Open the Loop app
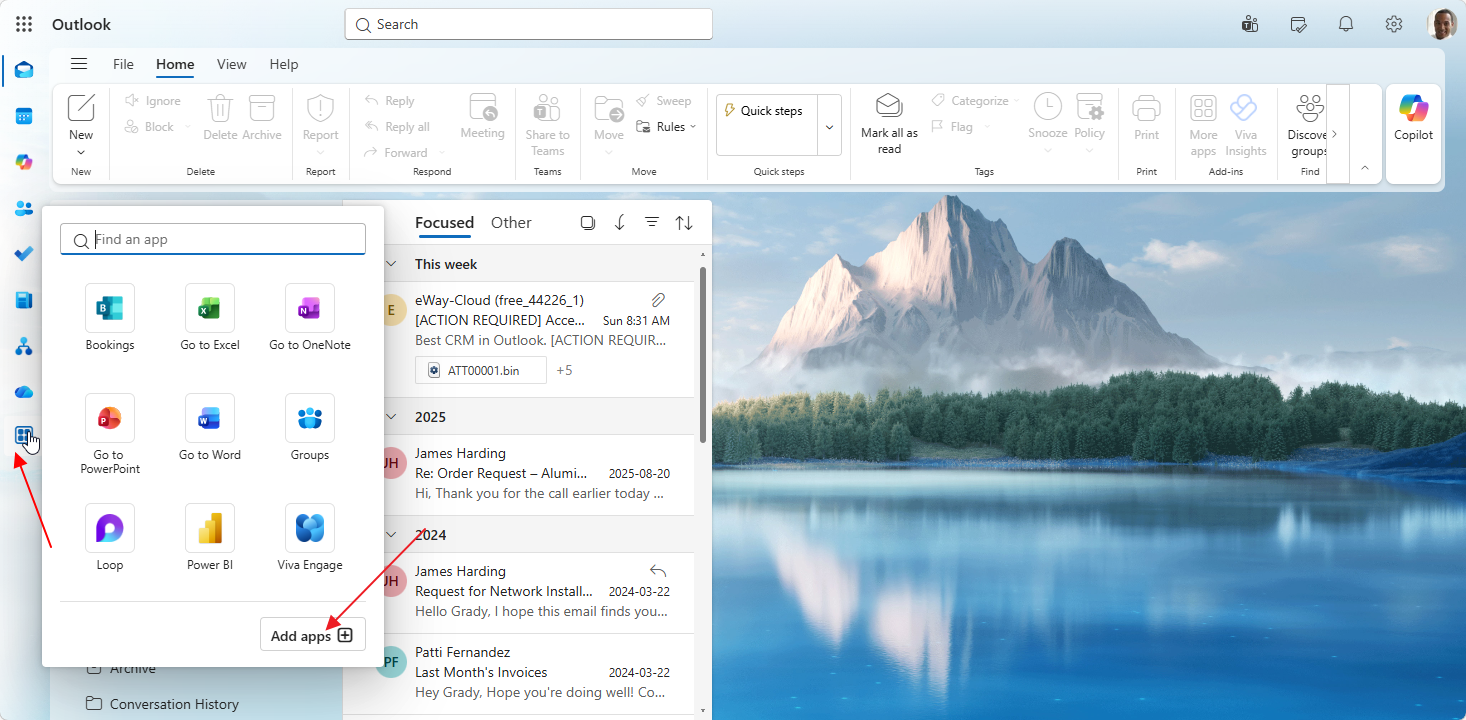1466x720 pixels. [x=110, y=538]
